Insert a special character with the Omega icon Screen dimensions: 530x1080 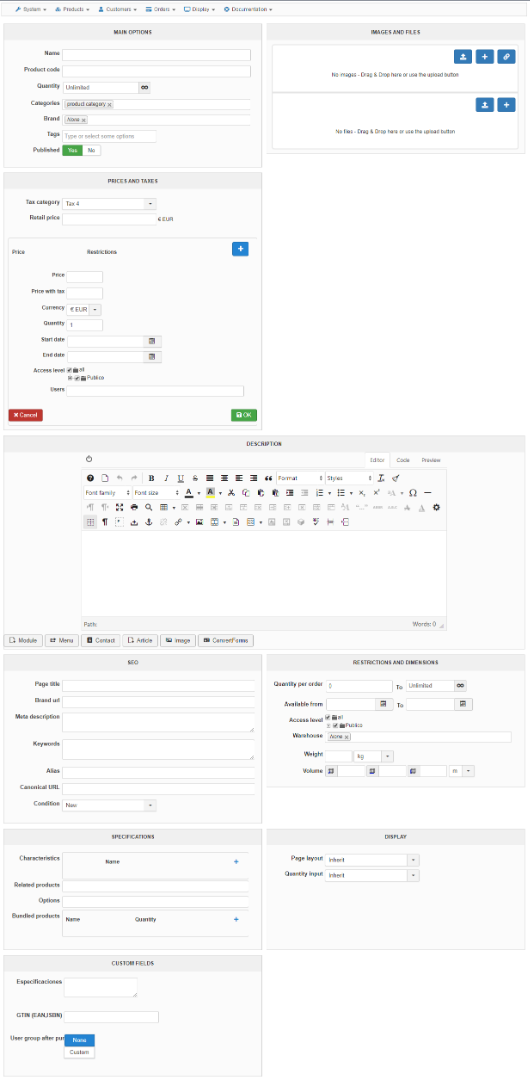click(413, 493)
